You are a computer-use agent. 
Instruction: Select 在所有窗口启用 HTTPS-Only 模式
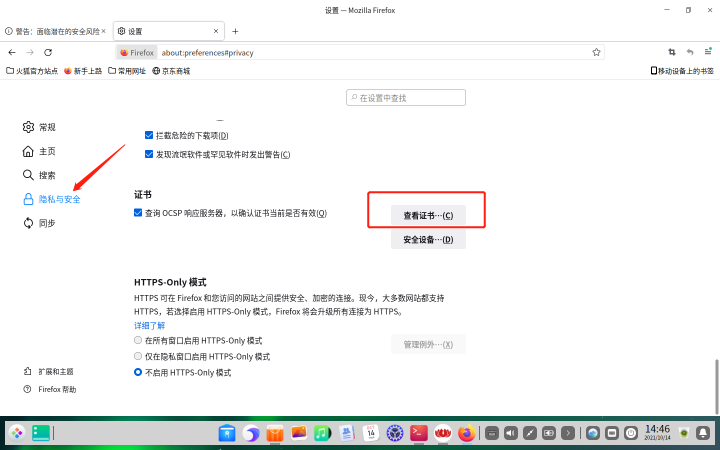(138, 340)
